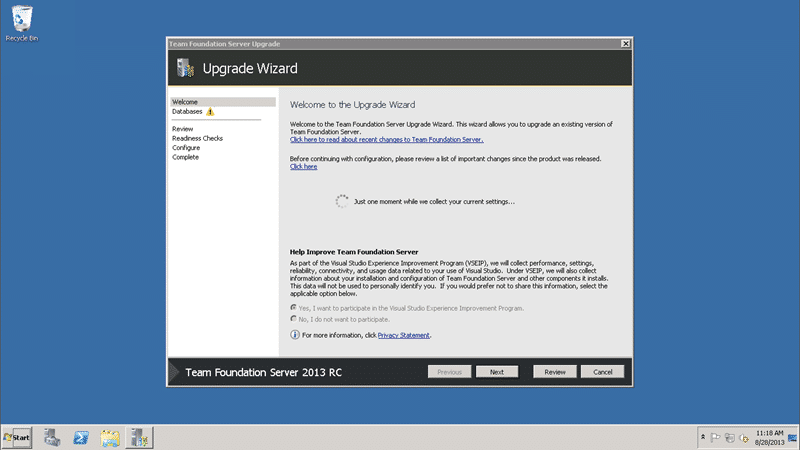Click the Review button in footer

point(555,372)
